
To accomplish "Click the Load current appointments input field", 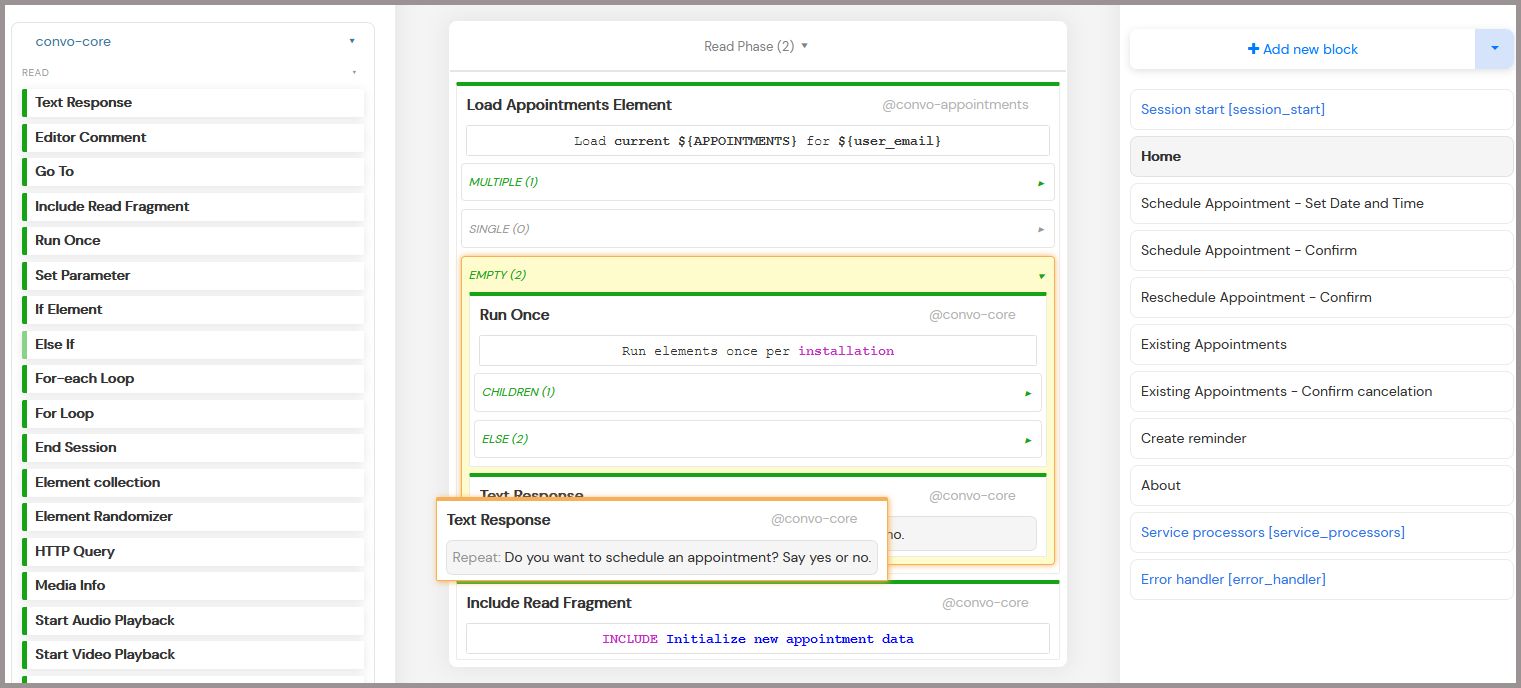I will click(x=757, y=141).
